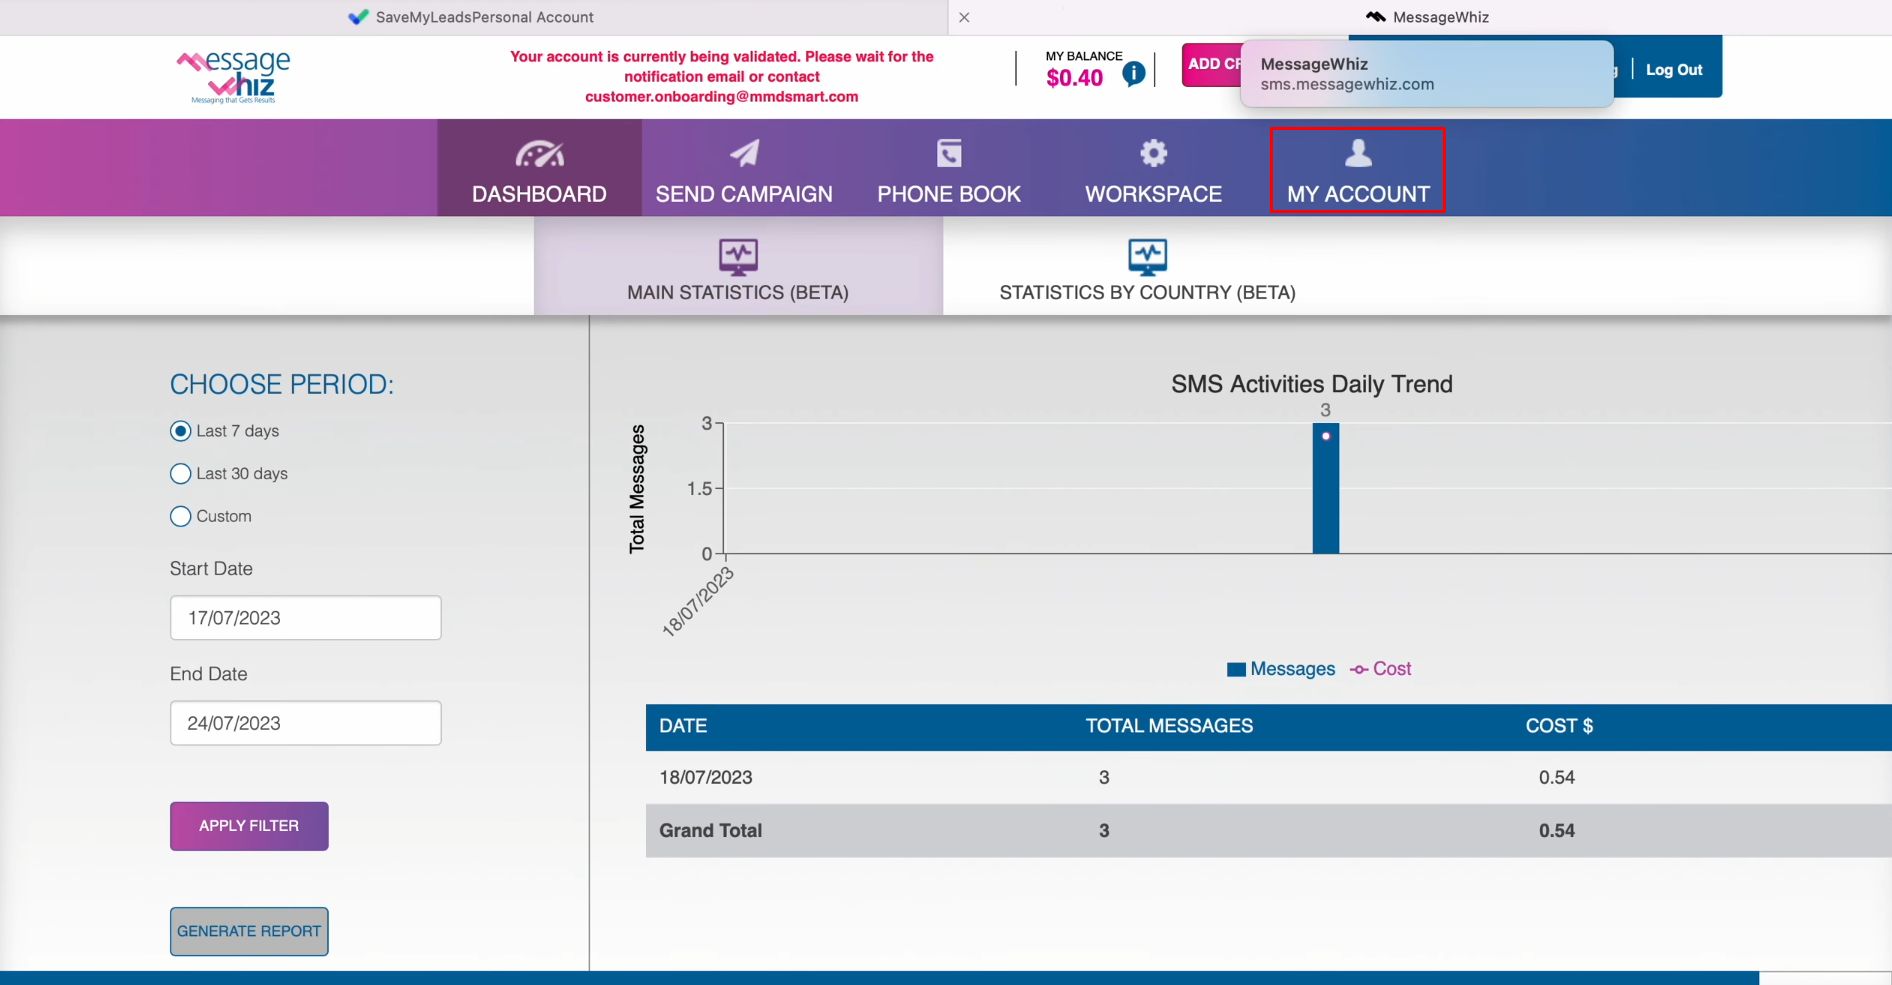Viewport: 1892px width, 985px height.
Task: Click the $0.40 balance amount
Action: (1074, 78)
